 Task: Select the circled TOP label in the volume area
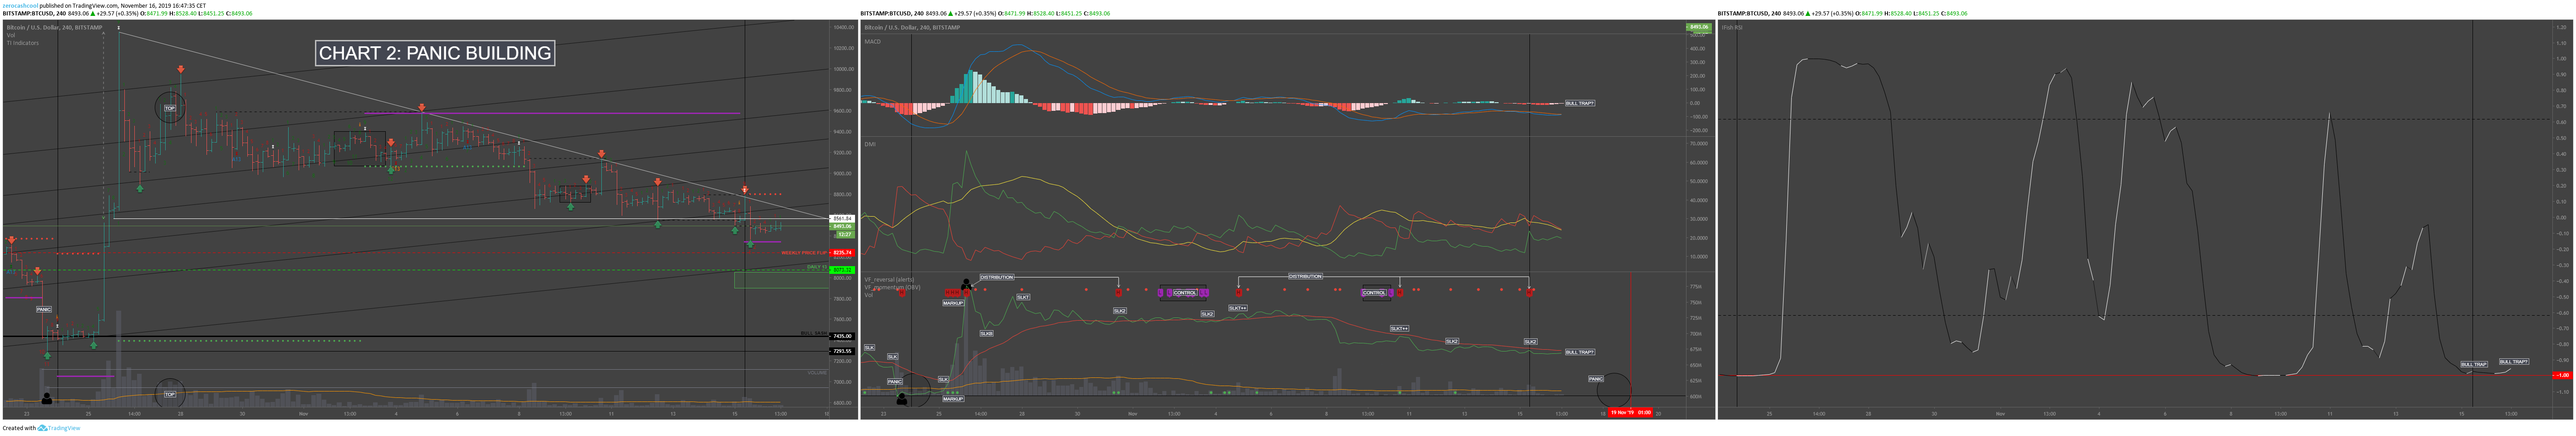pos(170,394)
